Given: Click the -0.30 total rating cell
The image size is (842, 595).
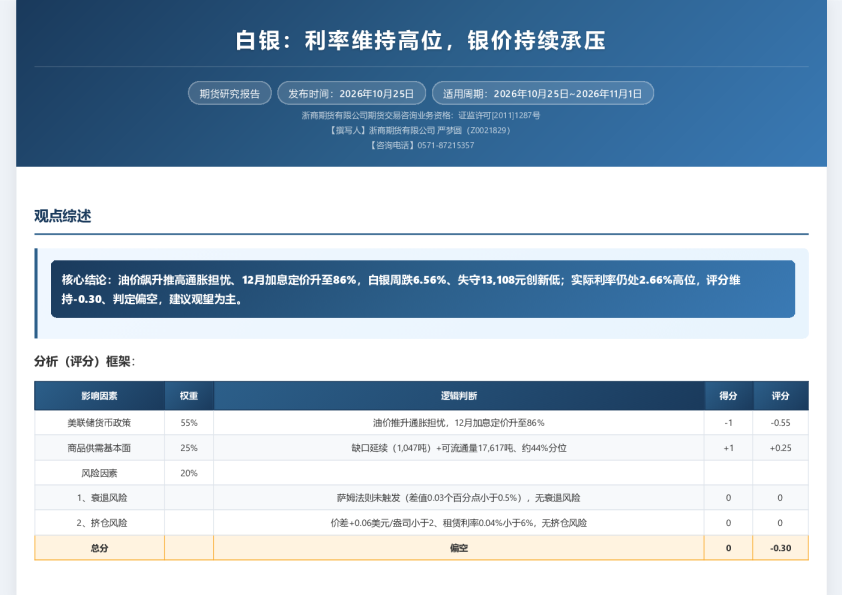Looking at the screenshot, I should pos(780,548).
